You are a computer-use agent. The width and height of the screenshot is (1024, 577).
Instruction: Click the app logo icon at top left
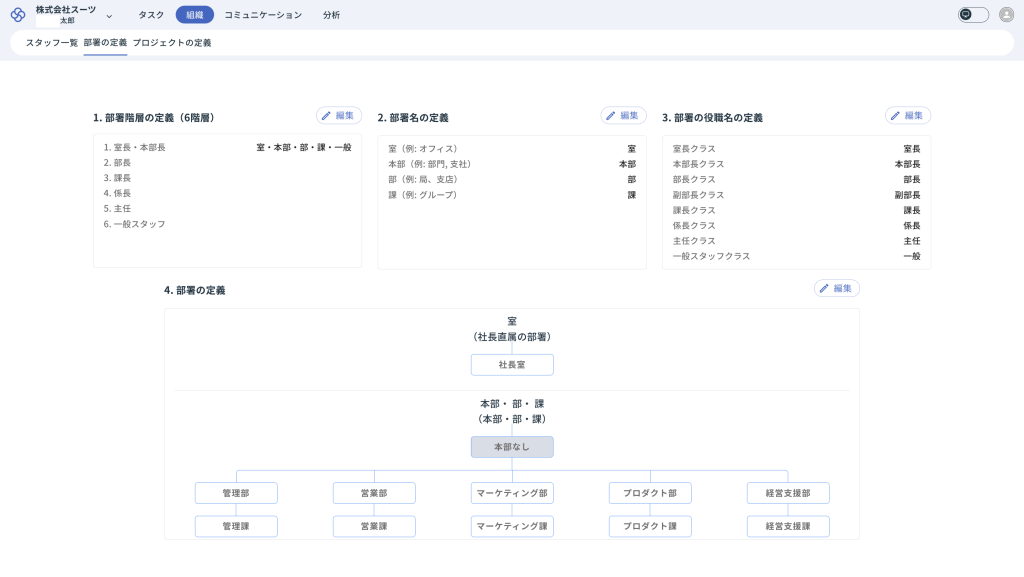point(18,15)
